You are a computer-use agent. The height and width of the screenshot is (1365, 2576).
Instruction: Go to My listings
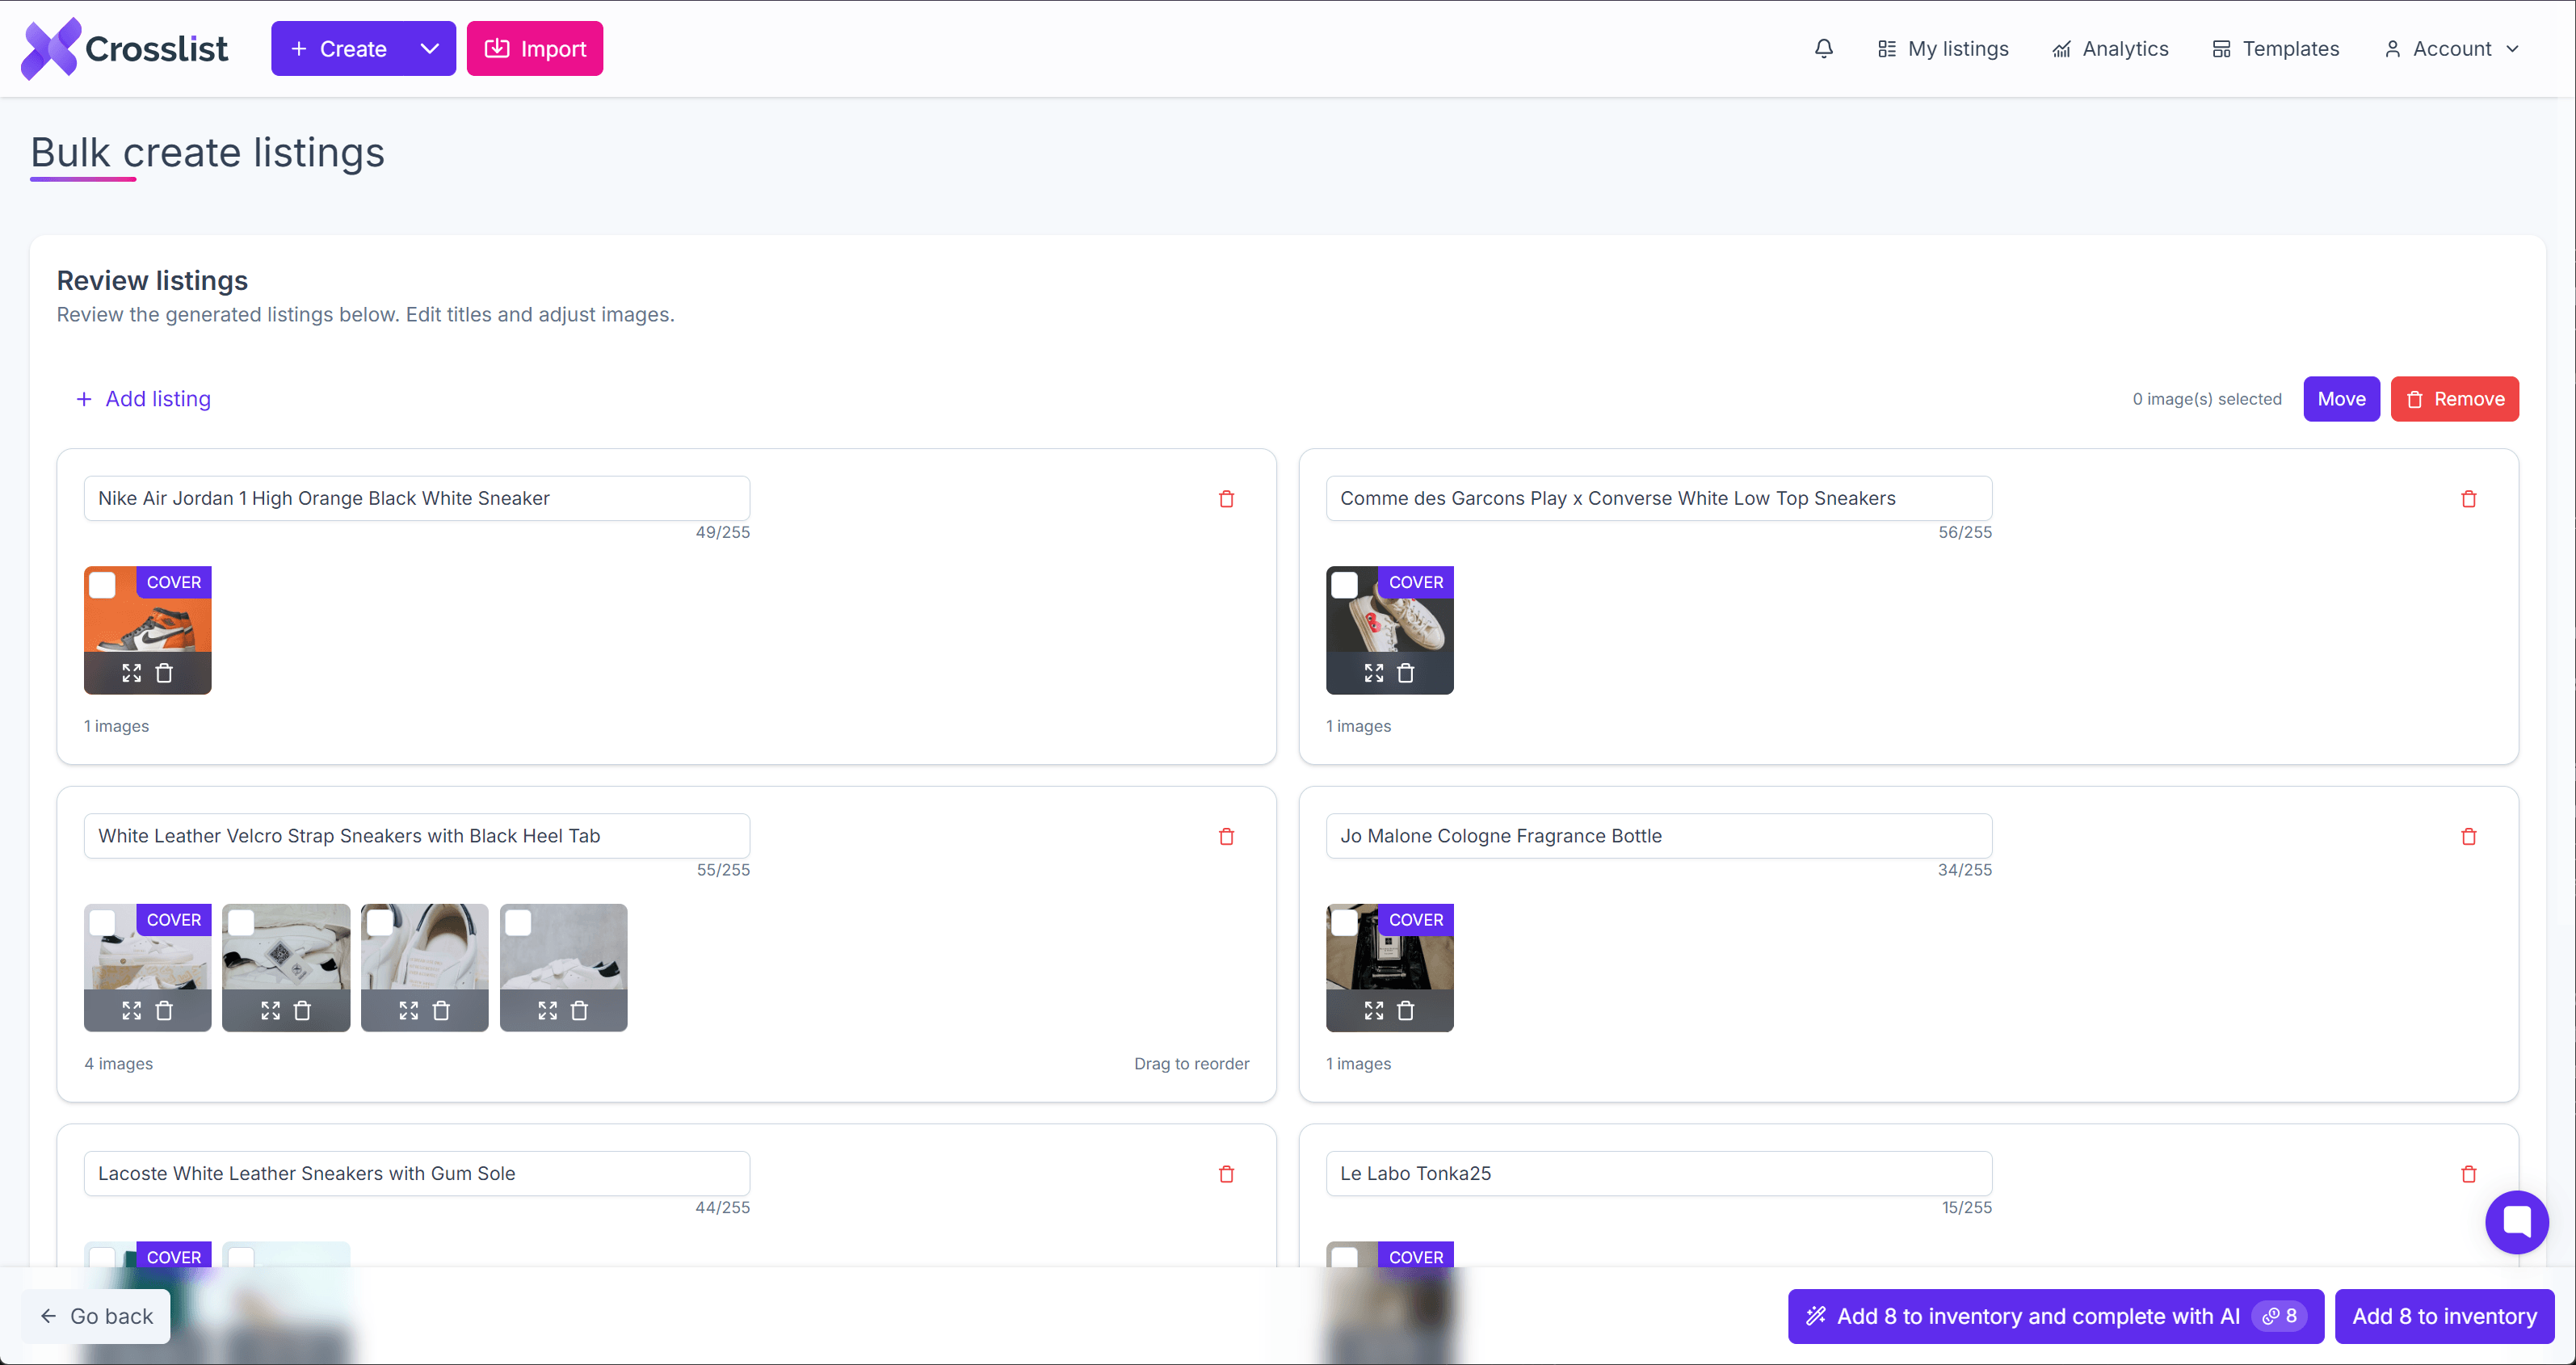pyautogui.click(x=1943, y=48)
